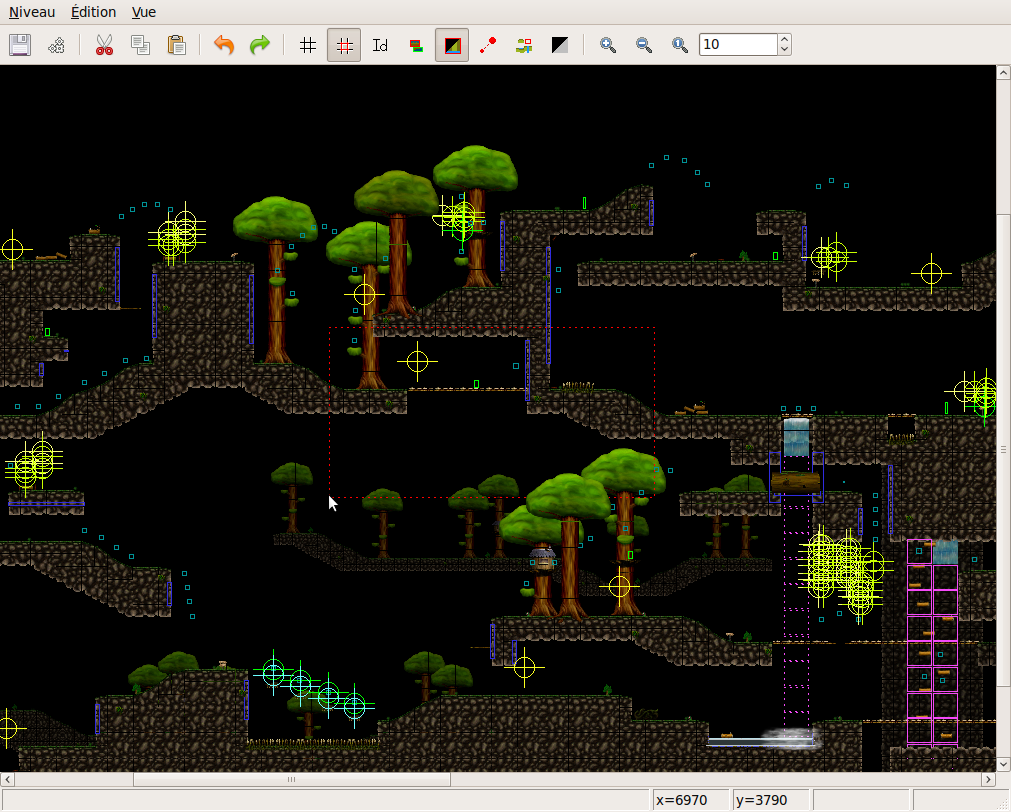Redo with the green arrow icon
Image resolution: width=1011 pixels, height=812 pixels.
[x=260, y=45]
